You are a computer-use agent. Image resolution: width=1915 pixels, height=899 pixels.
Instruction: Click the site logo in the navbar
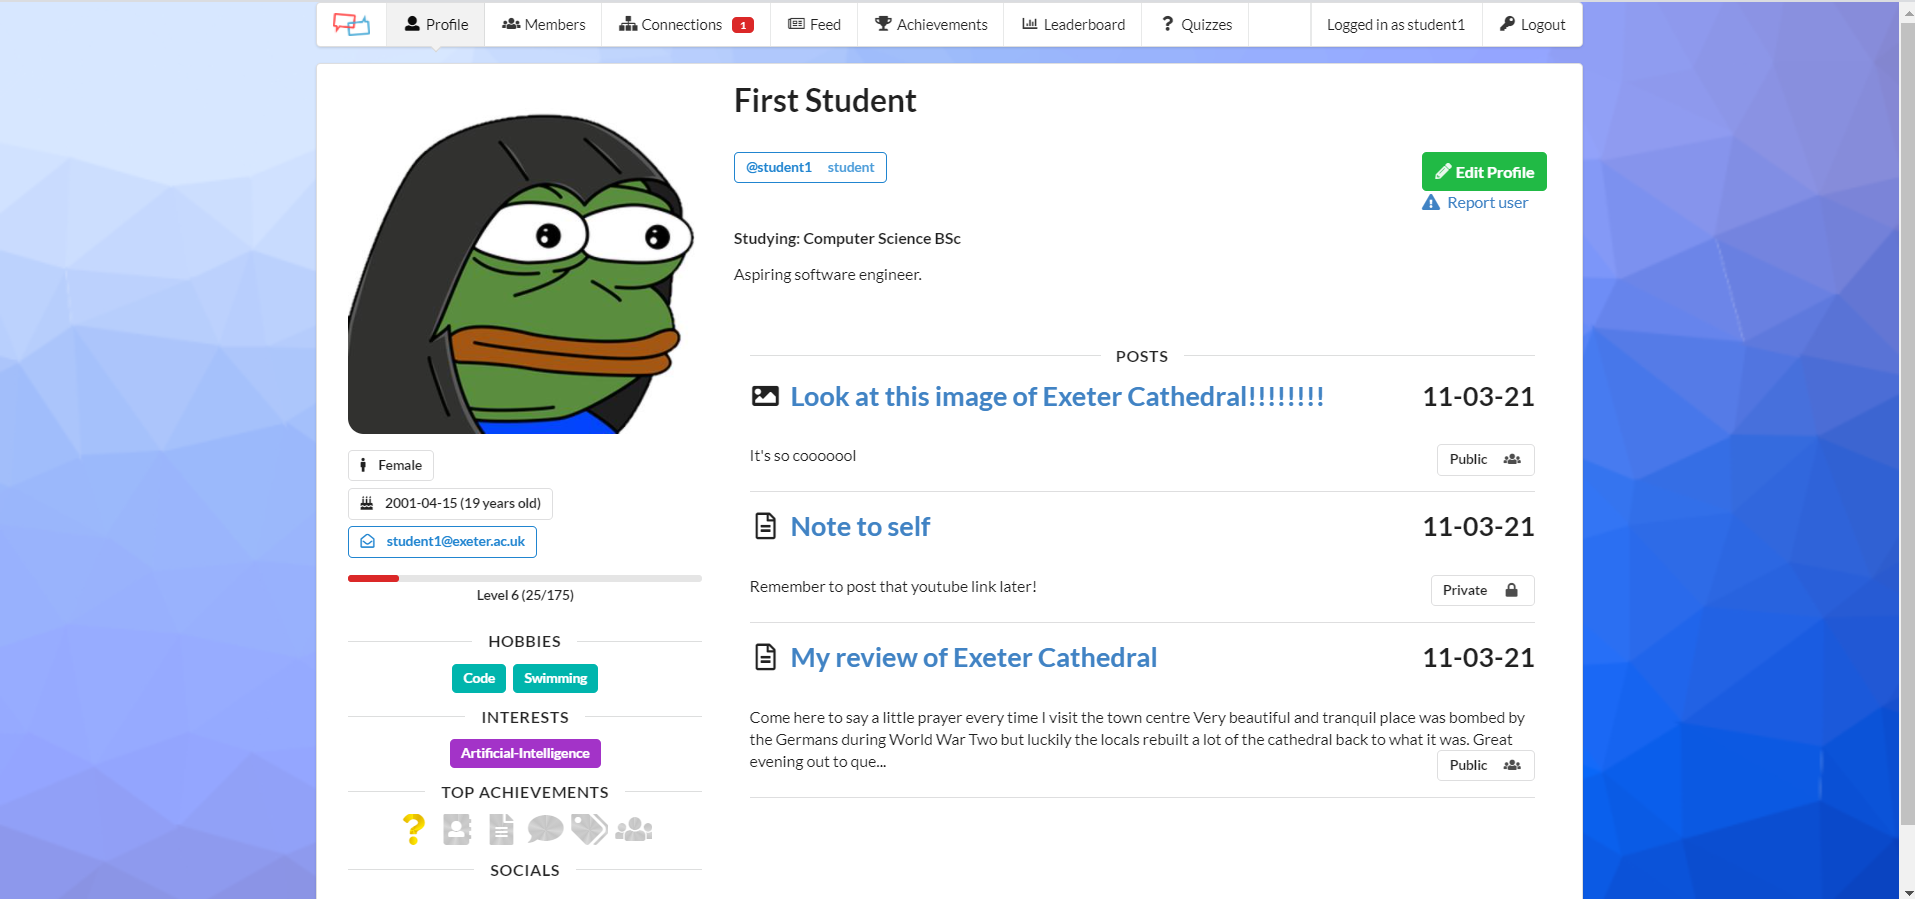(x=351, y=24)
